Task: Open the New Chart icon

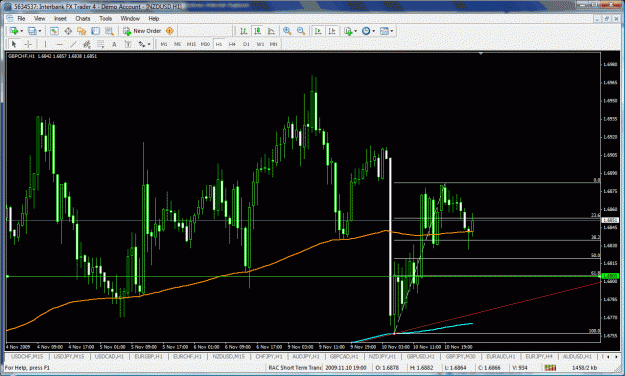Action: pyautogui.click(x=14, y=31)
